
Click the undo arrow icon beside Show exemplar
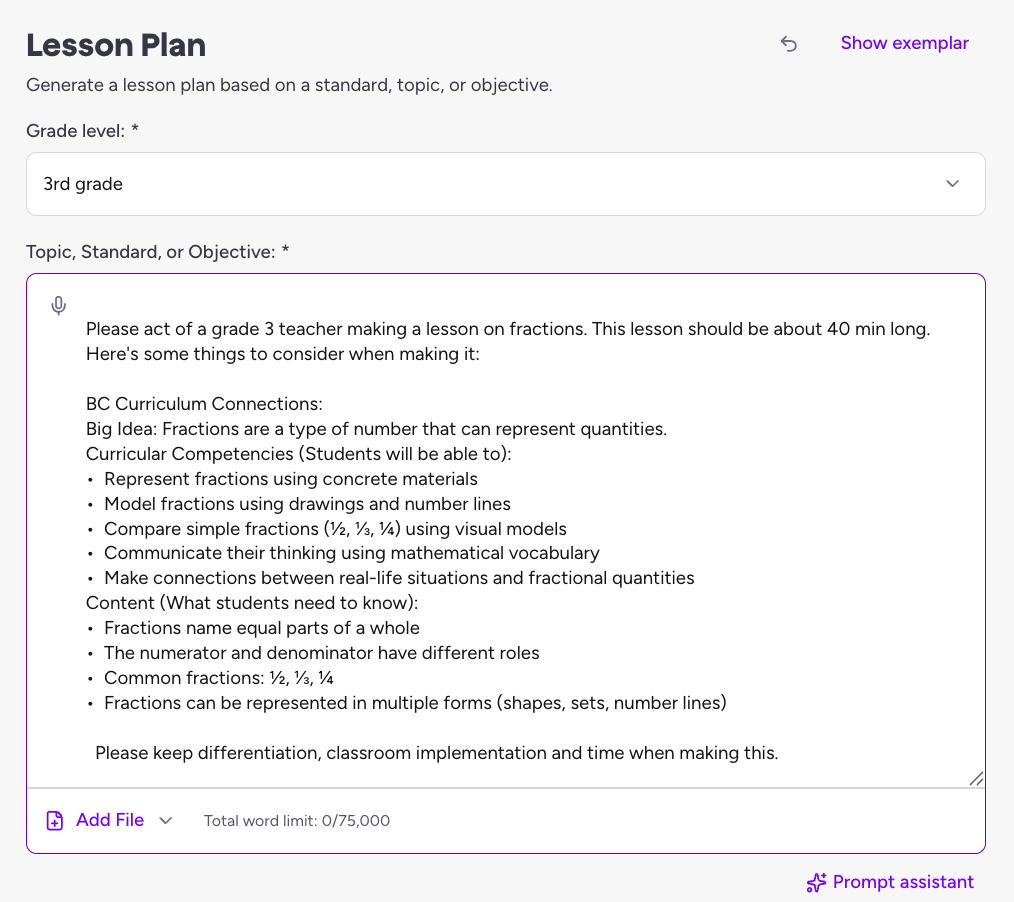click(789, 44)
